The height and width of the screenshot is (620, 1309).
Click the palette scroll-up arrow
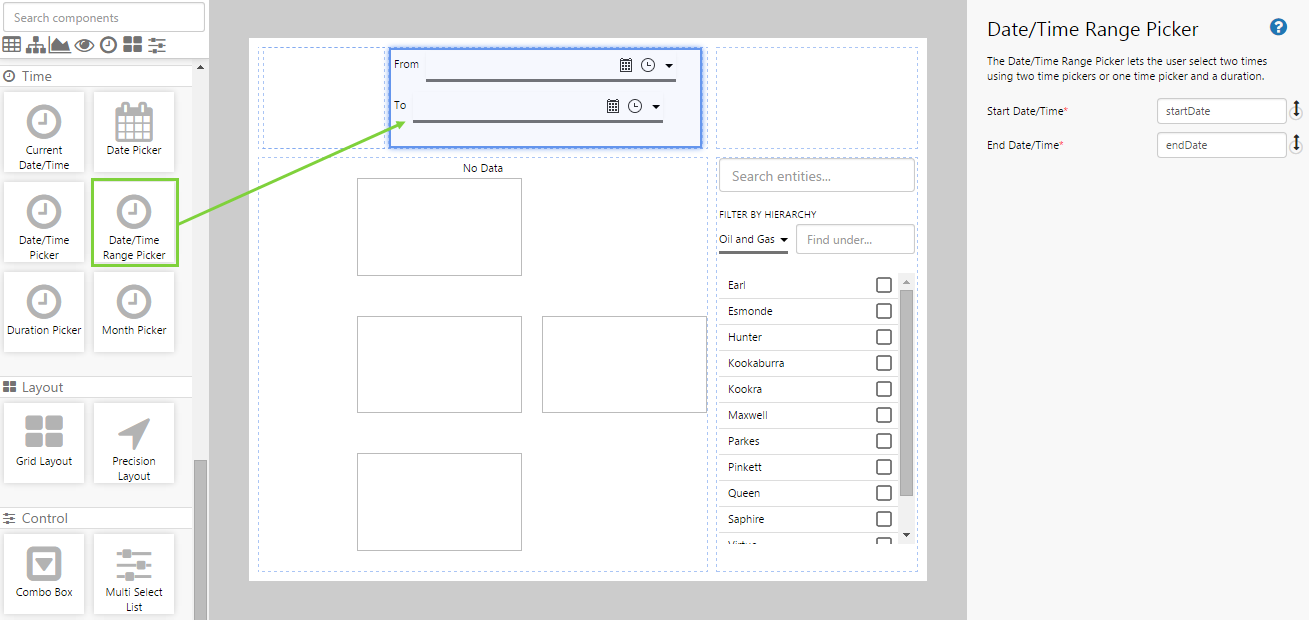200,67
